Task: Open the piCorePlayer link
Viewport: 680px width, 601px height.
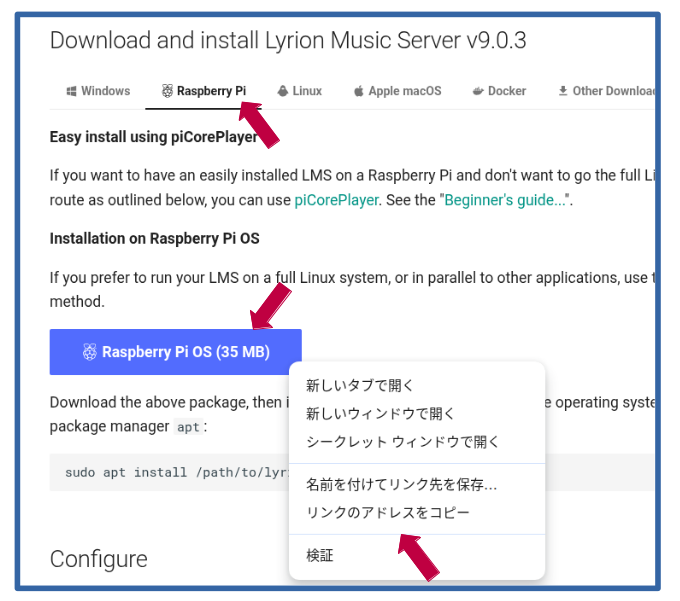Action: [x=336, y=200]
